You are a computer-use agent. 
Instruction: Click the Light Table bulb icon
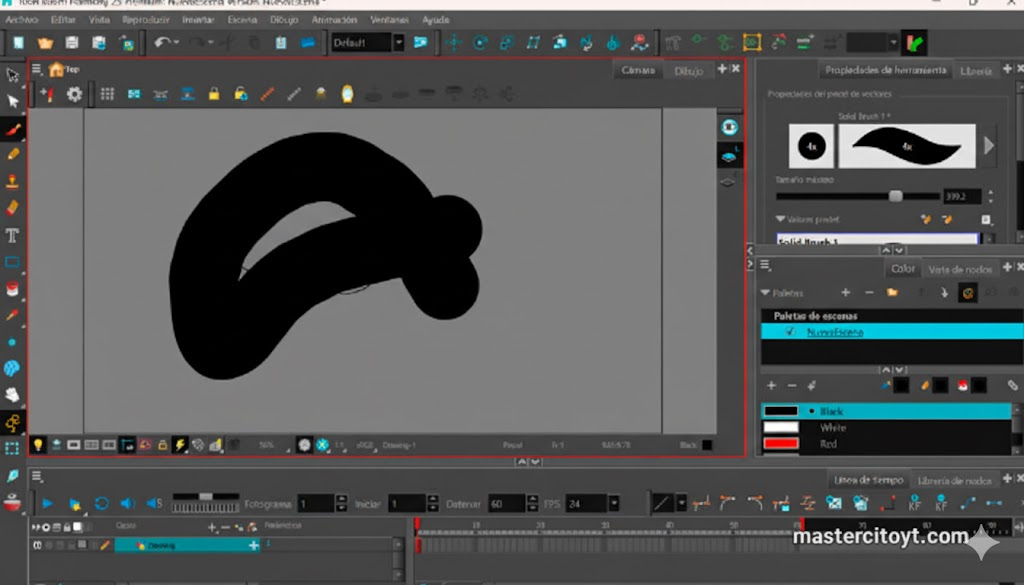coord(38,445)
